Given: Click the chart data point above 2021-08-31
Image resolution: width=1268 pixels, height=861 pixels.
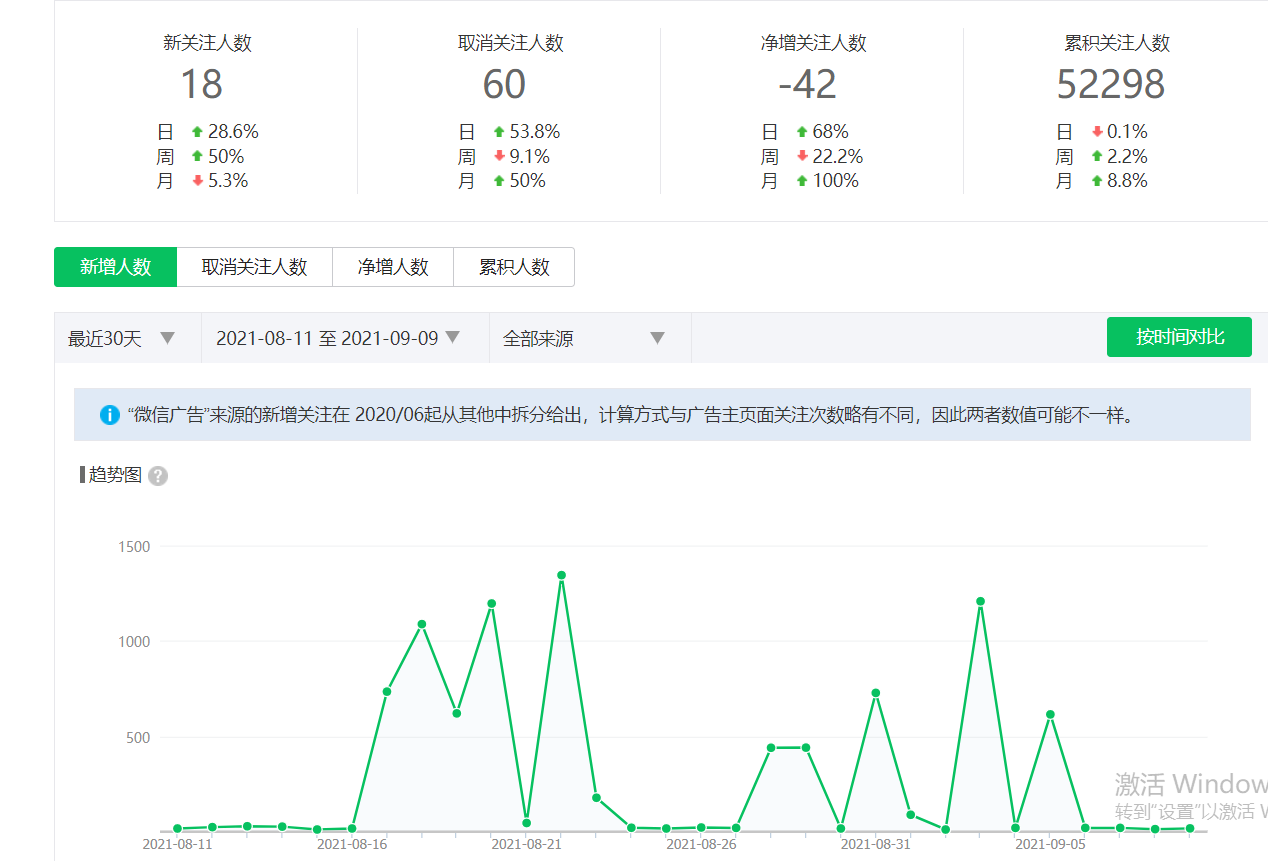Looking at the screenshot, I should click(x=876, y=693).
